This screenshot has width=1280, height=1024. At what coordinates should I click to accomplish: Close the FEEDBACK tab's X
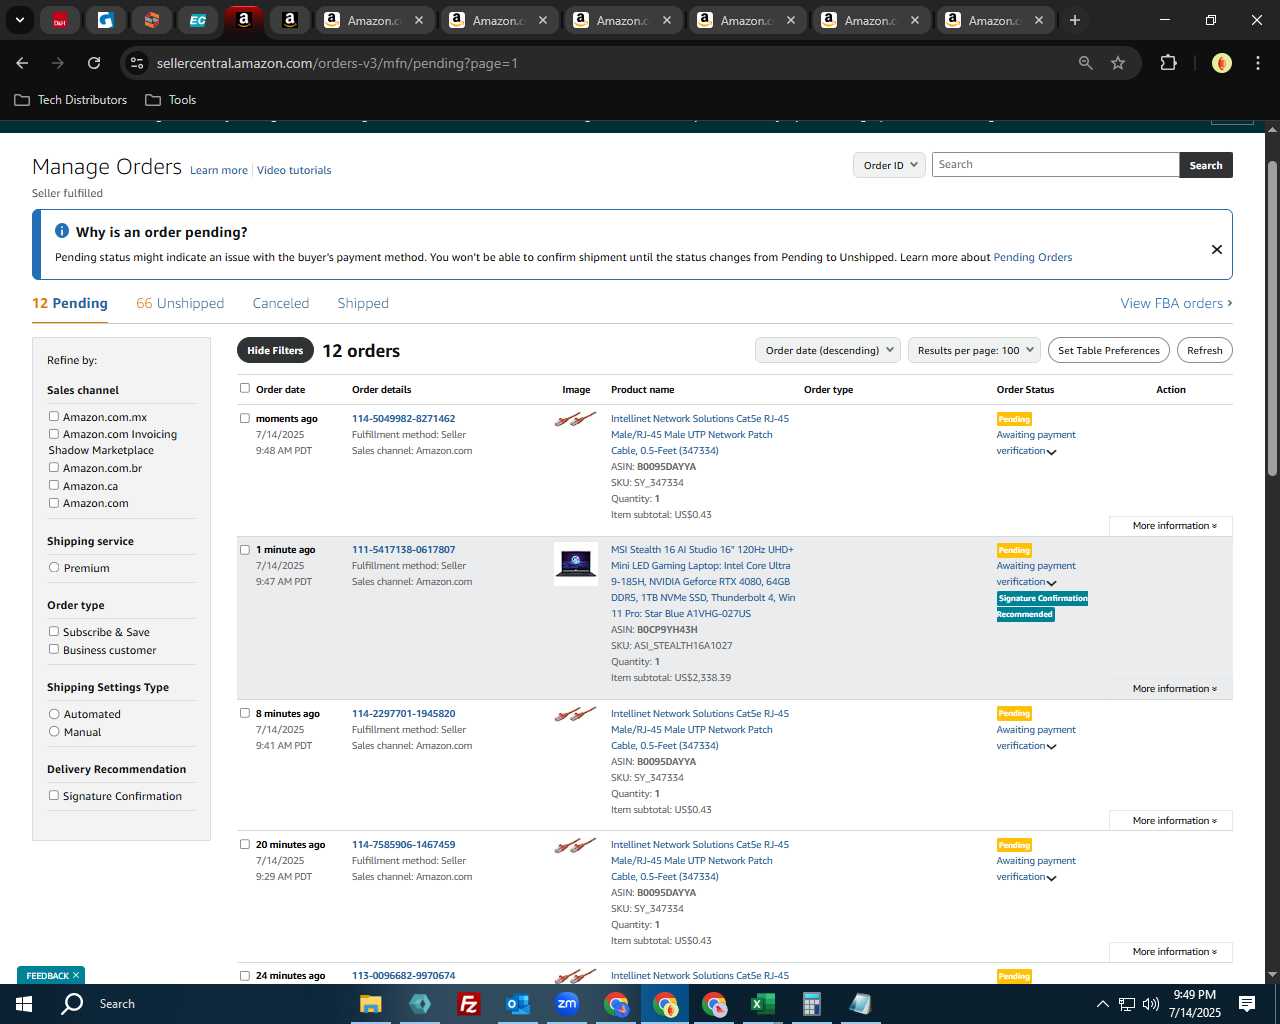tap(76, 975)
